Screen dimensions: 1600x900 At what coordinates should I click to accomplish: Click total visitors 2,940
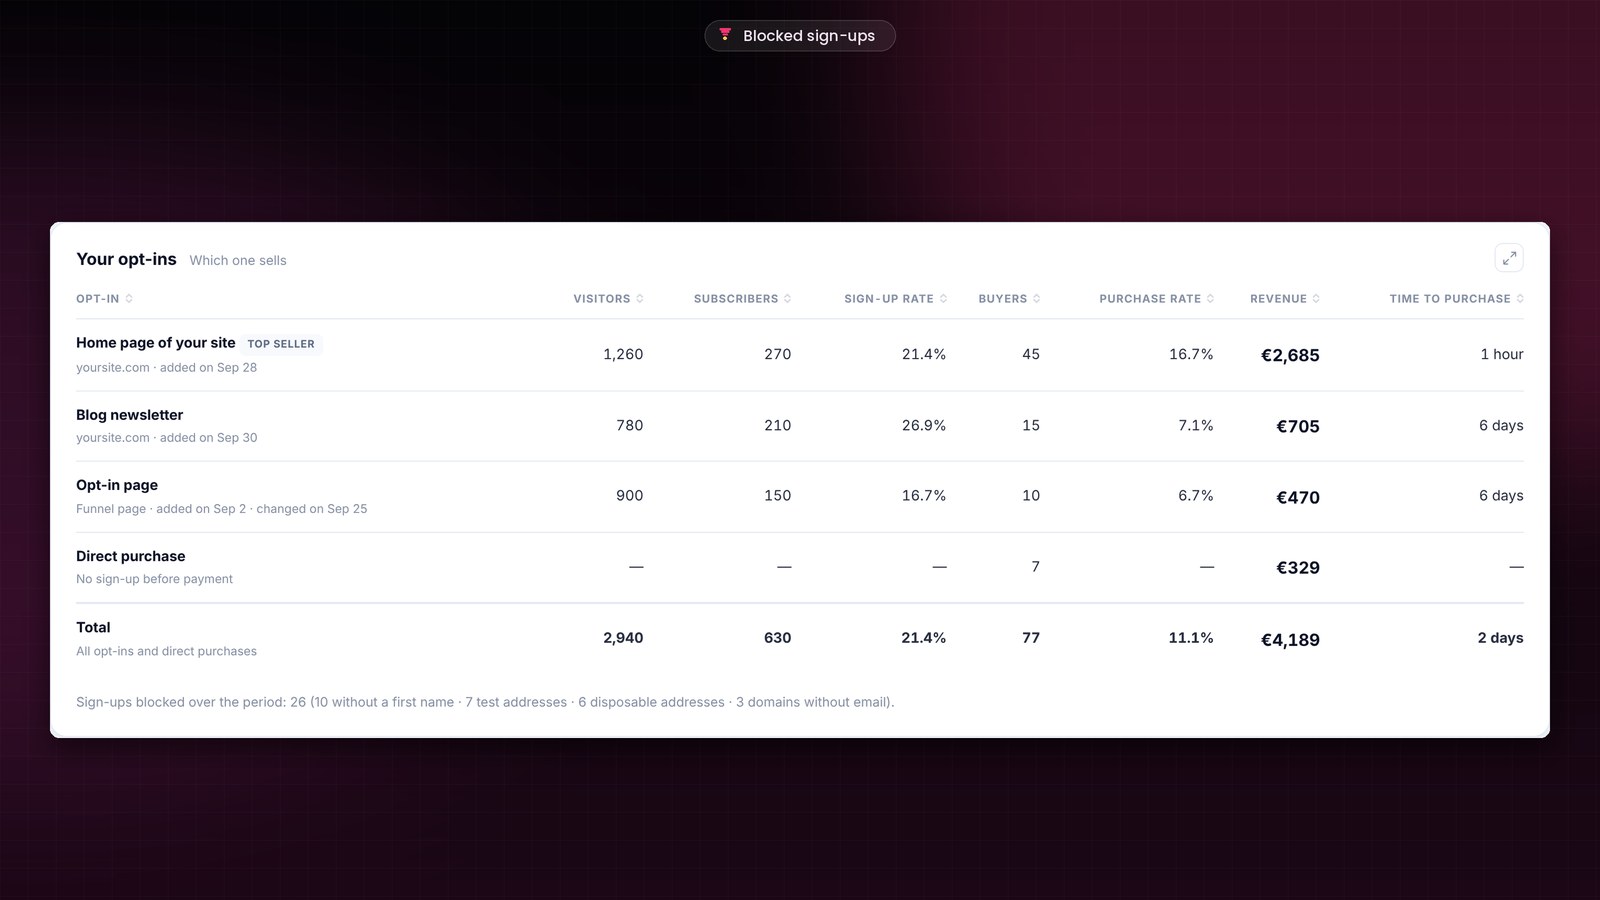click(x=623, y=638)
